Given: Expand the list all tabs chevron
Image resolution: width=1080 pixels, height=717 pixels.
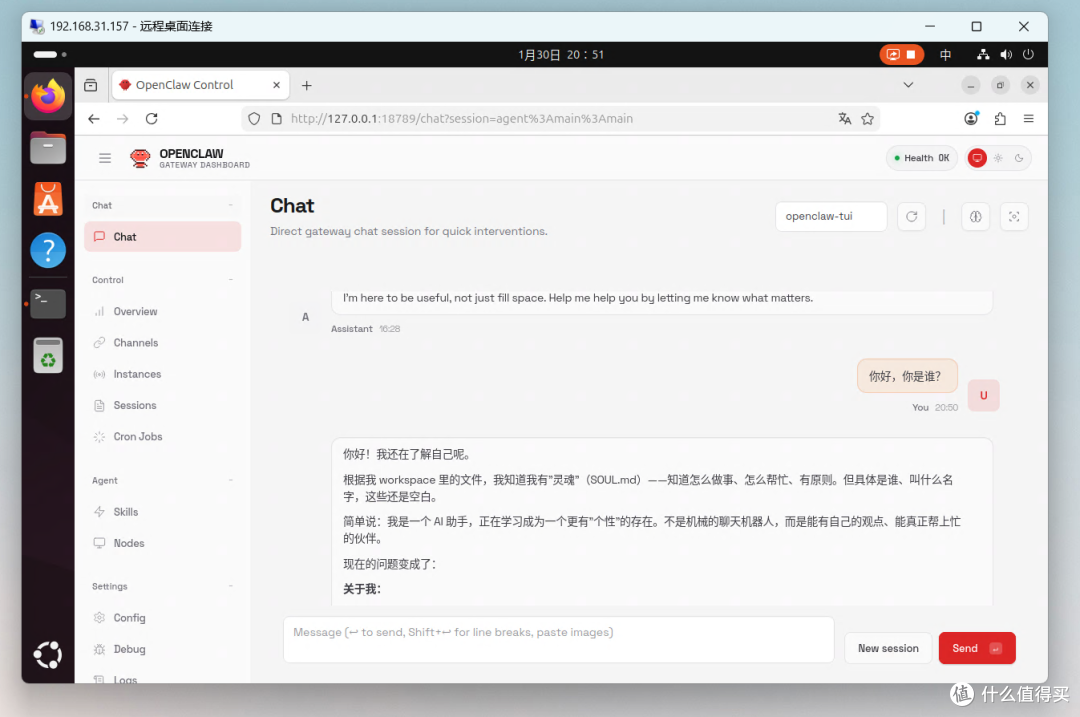Looking at the screenshot, I should [x=908, y=85].
